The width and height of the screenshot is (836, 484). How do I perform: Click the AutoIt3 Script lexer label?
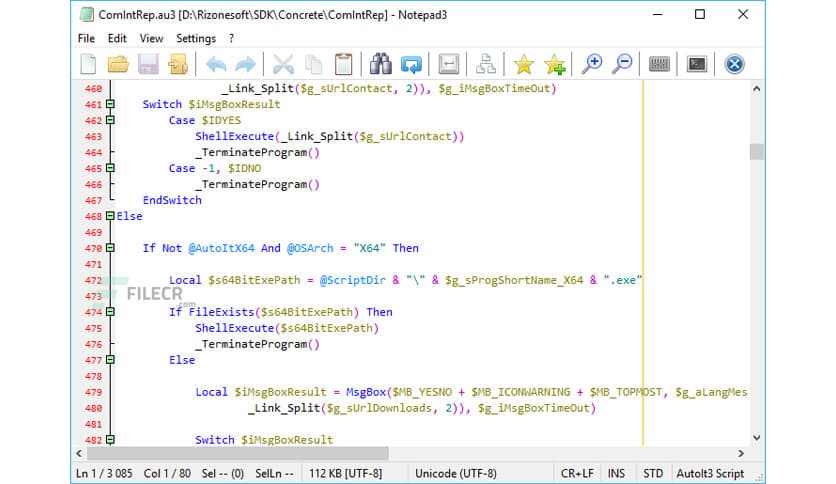[710, 472]
